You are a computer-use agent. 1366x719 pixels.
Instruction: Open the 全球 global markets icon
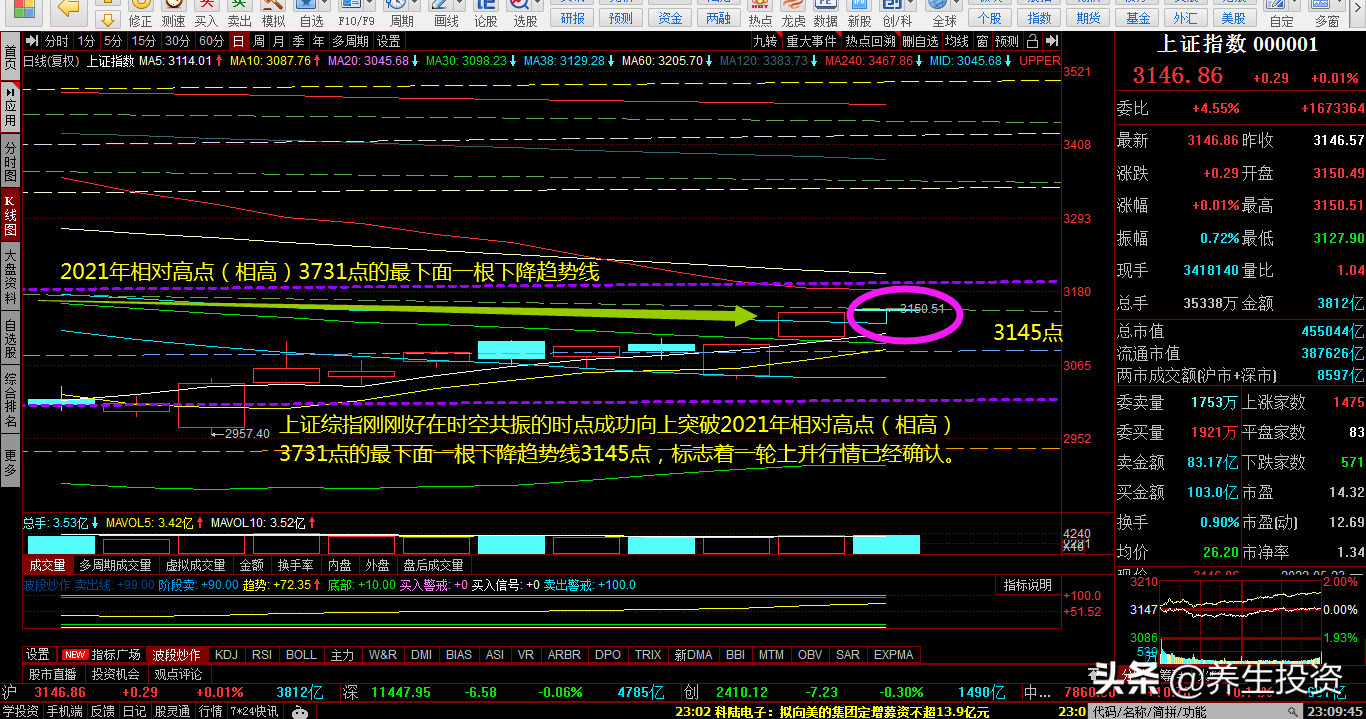coord(944,13)
